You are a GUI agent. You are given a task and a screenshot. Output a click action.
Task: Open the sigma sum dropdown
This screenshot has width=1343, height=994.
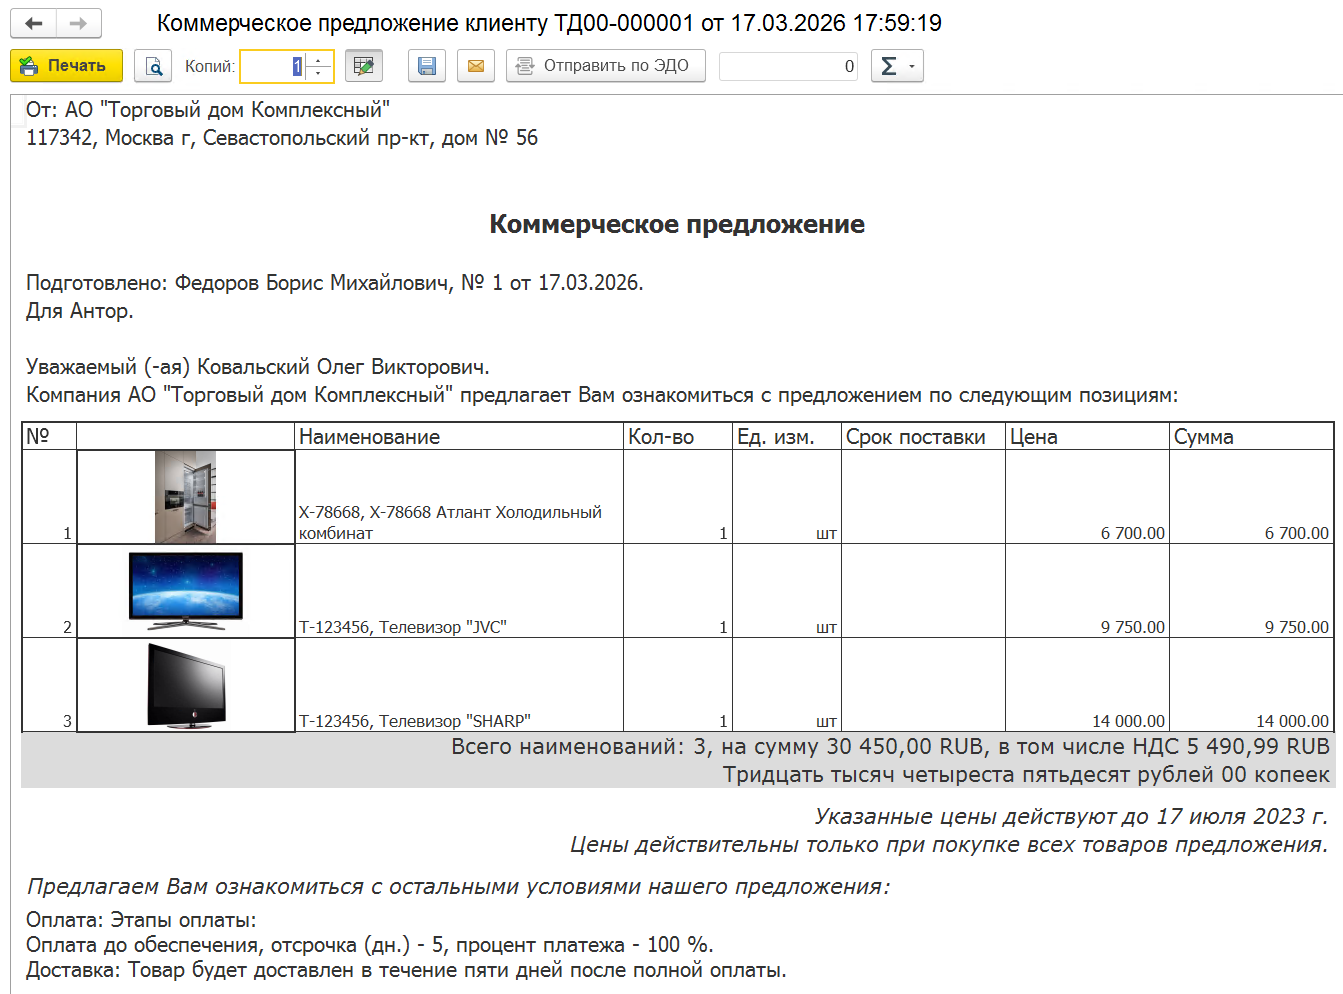[x=897, y=66]
